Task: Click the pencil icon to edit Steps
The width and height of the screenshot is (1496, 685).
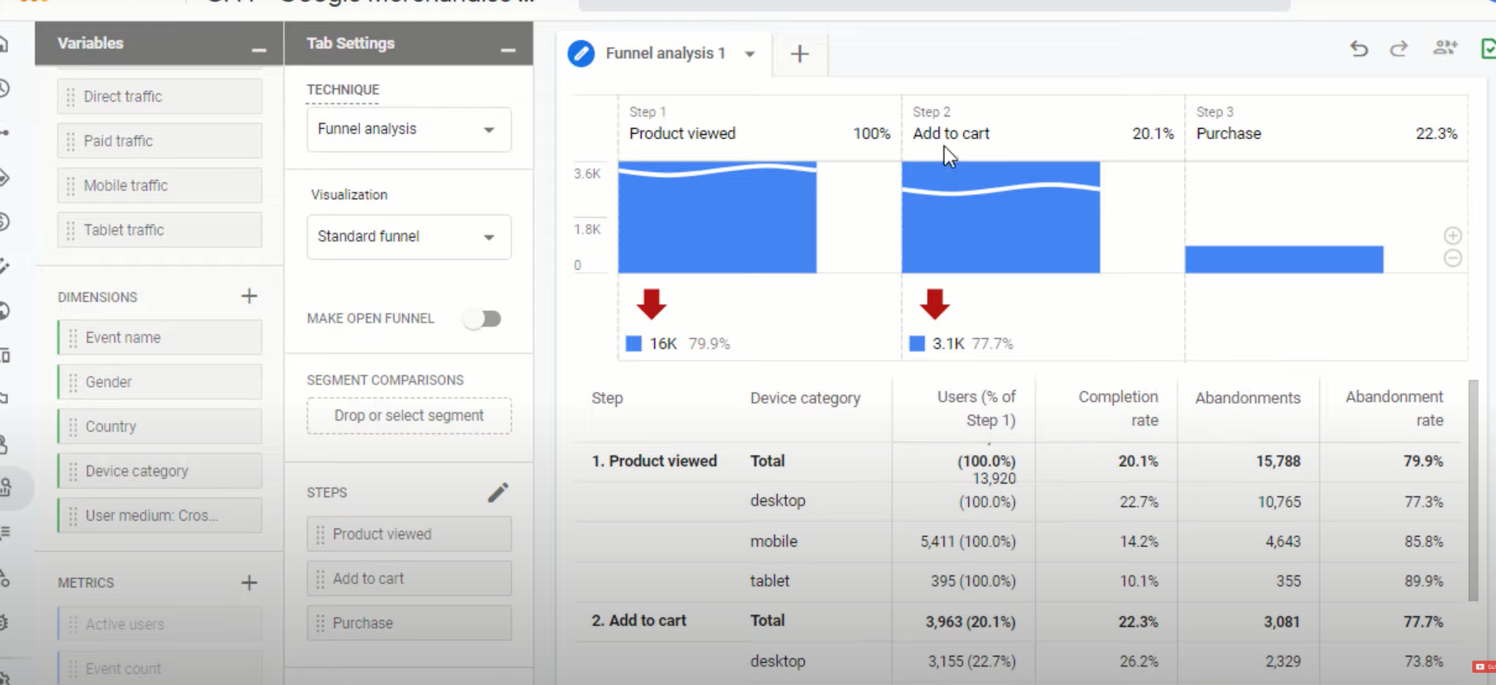Action: [498, 492]
